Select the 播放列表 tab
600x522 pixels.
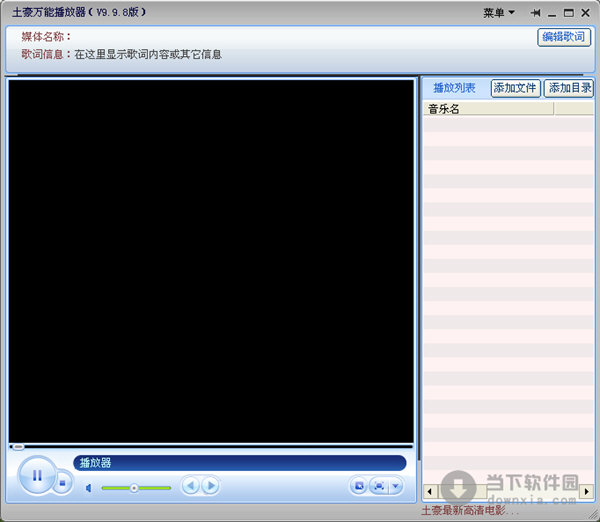point(454,88)
